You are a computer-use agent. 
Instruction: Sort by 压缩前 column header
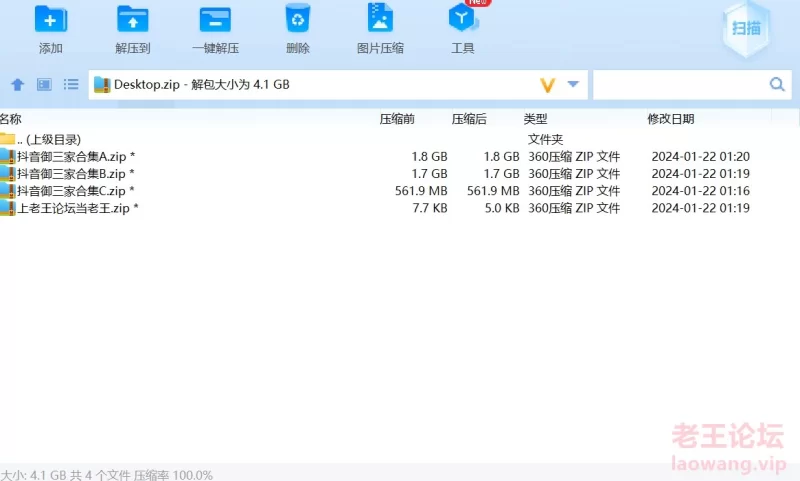[x=397, y=119]
